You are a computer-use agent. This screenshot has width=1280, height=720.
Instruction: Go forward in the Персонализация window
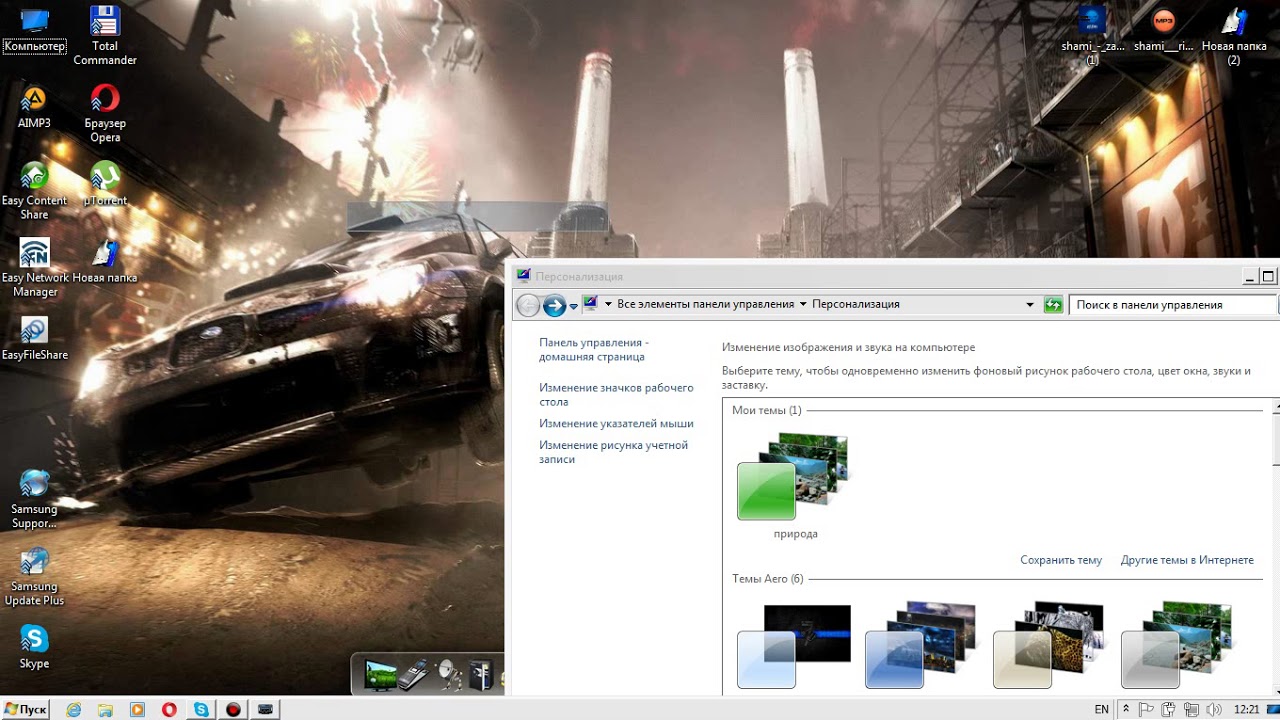pyautogui.click(x=554, y=305)
